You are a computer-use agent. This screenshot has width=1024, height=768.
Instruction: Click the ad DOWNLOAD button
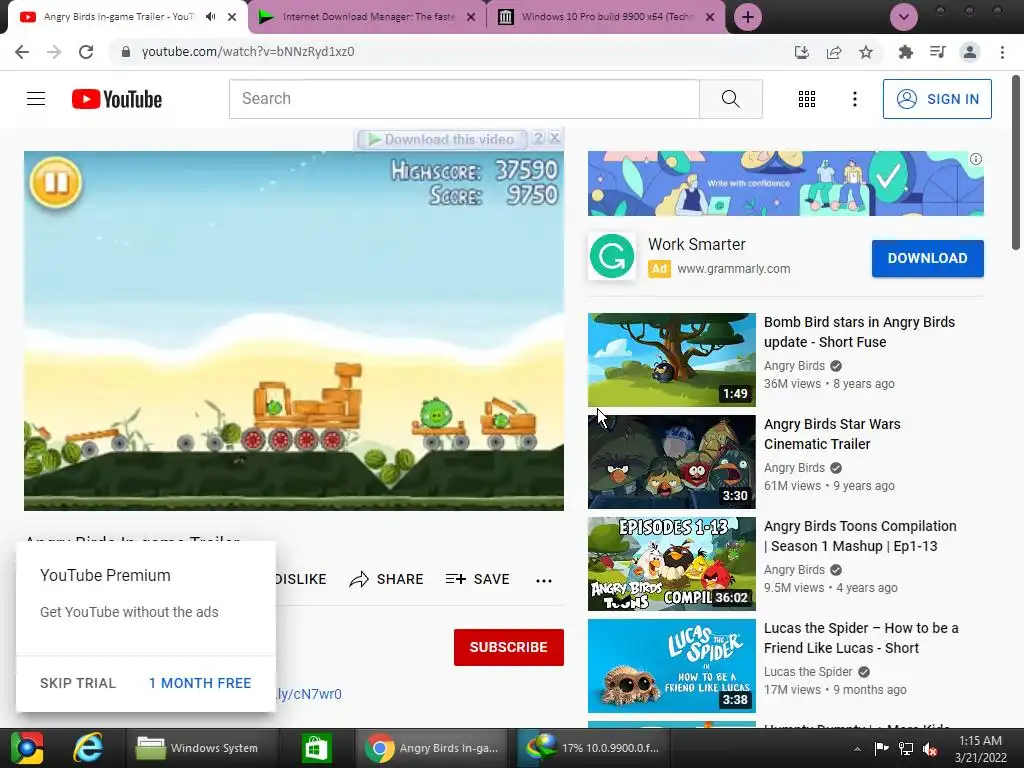[x=927, y=258]
